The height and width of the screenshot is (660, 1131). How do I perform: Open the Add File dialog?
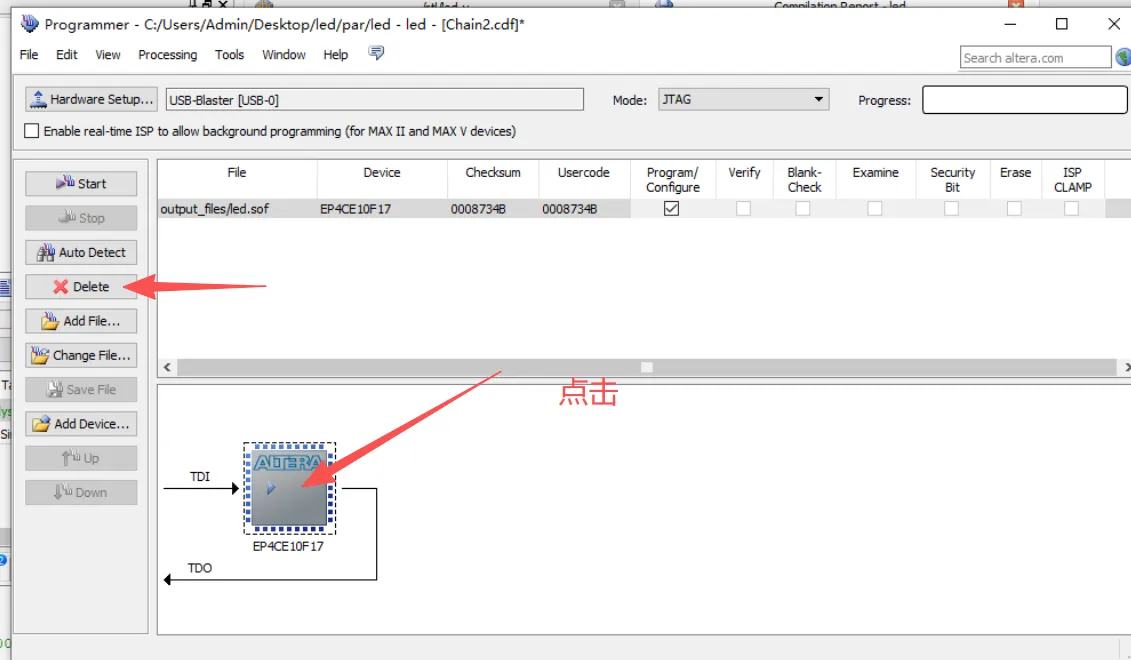(81, 321)
